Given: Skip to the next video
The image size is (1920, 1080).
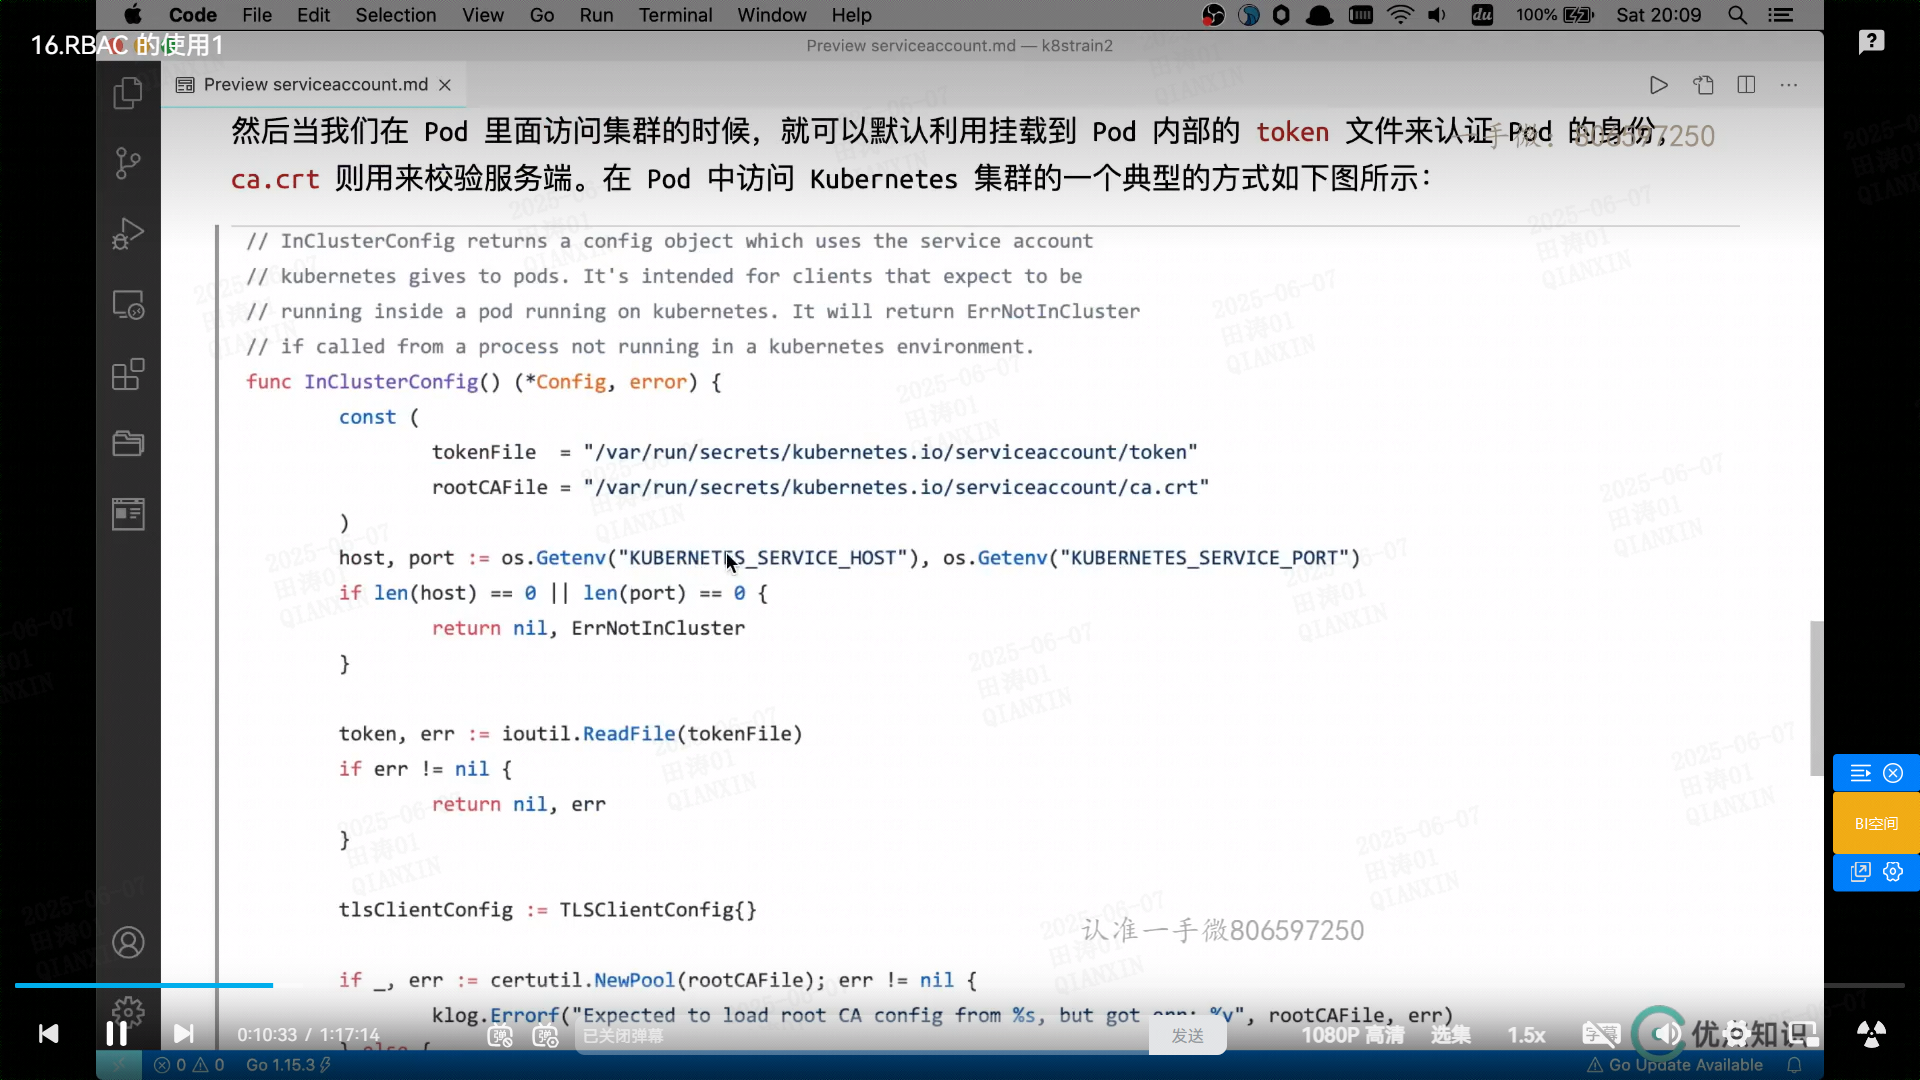Looking at the screenshot, I should (x=183, y=1033).
